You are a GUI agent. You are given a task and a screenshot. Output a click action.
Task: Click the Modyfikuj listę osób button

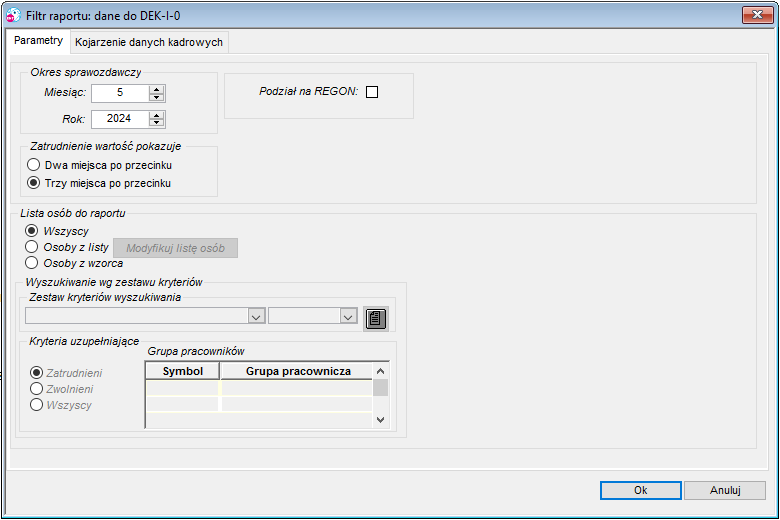tap(176, 248)
